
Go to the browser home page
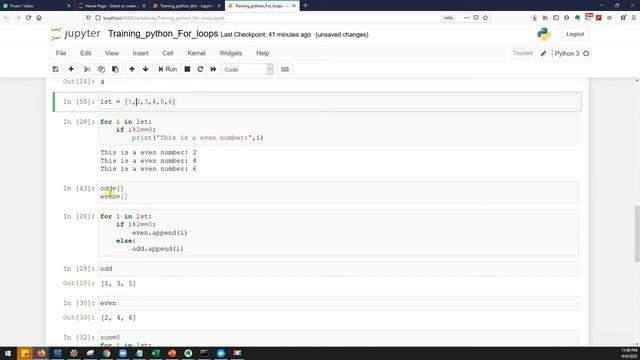click(39, 18)
